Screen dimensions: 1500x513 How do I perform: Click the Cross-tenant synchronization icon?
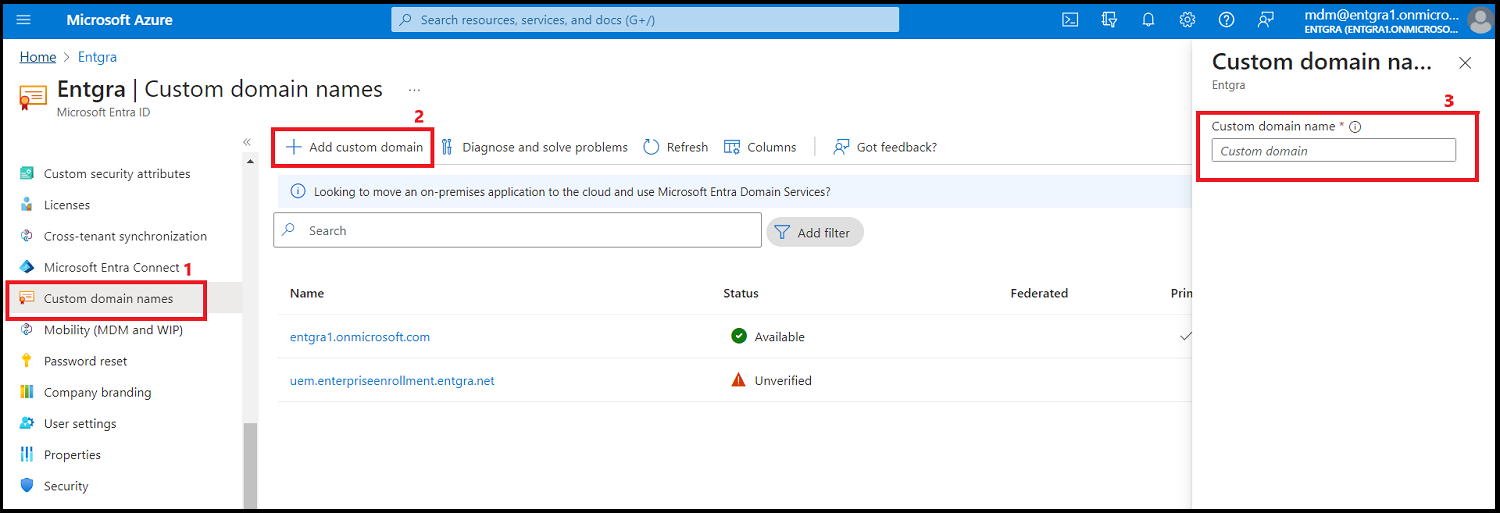[27, 236]
